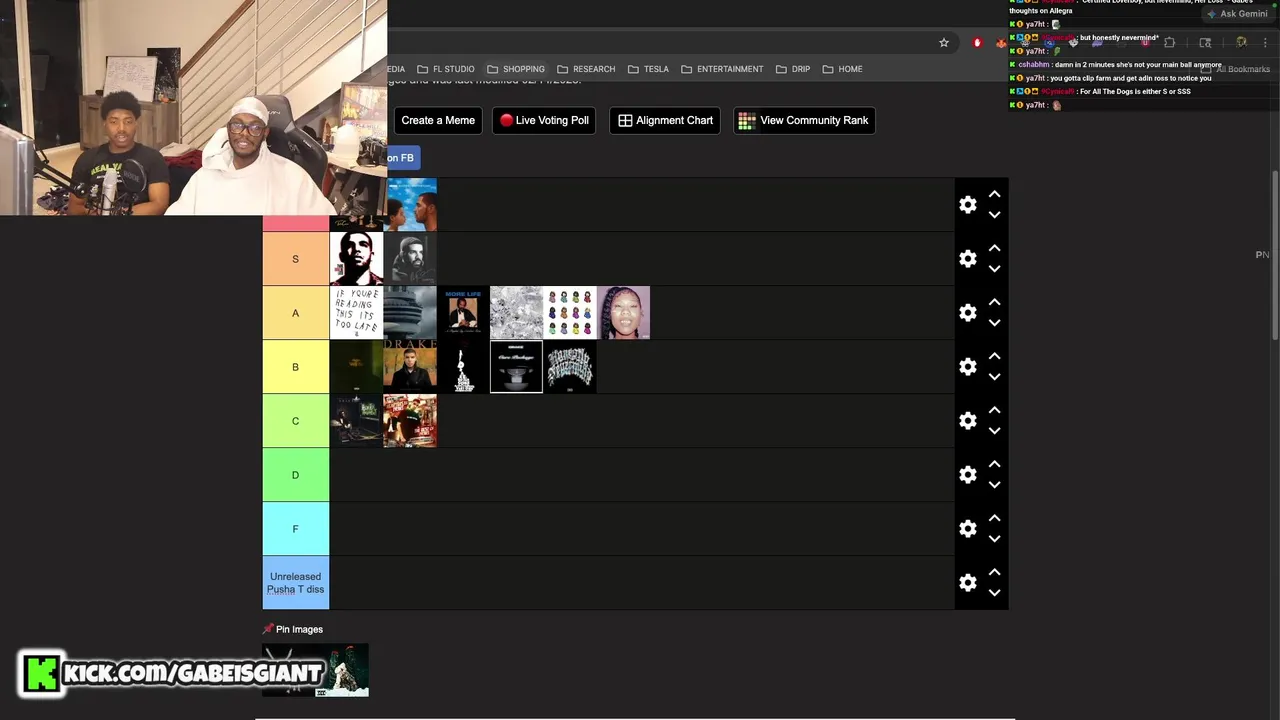Open settings gear for the F tier row

968,529
